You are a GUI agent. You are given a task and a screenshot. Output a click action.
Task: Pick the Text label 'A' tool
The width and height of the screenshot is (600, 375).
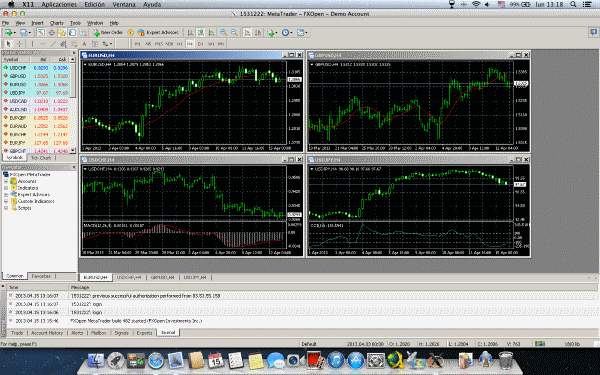84,44
